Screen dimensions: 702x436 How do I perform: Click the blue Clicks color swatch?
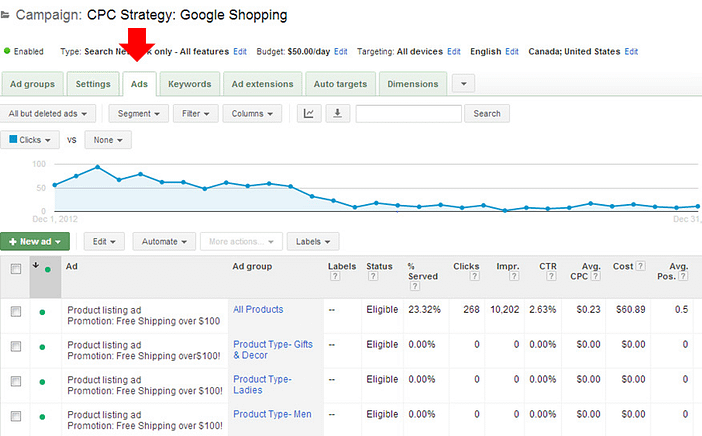tap(13, 139)
